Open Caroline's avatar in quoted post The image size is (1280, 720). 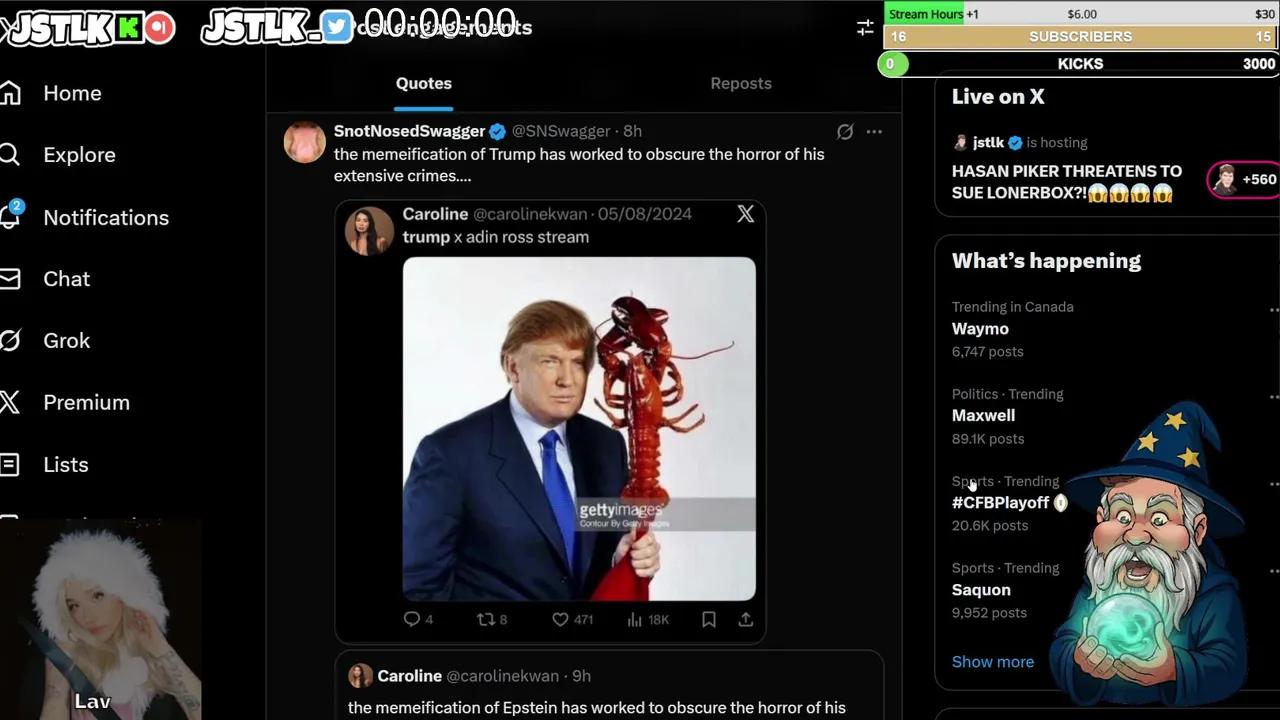369,231
